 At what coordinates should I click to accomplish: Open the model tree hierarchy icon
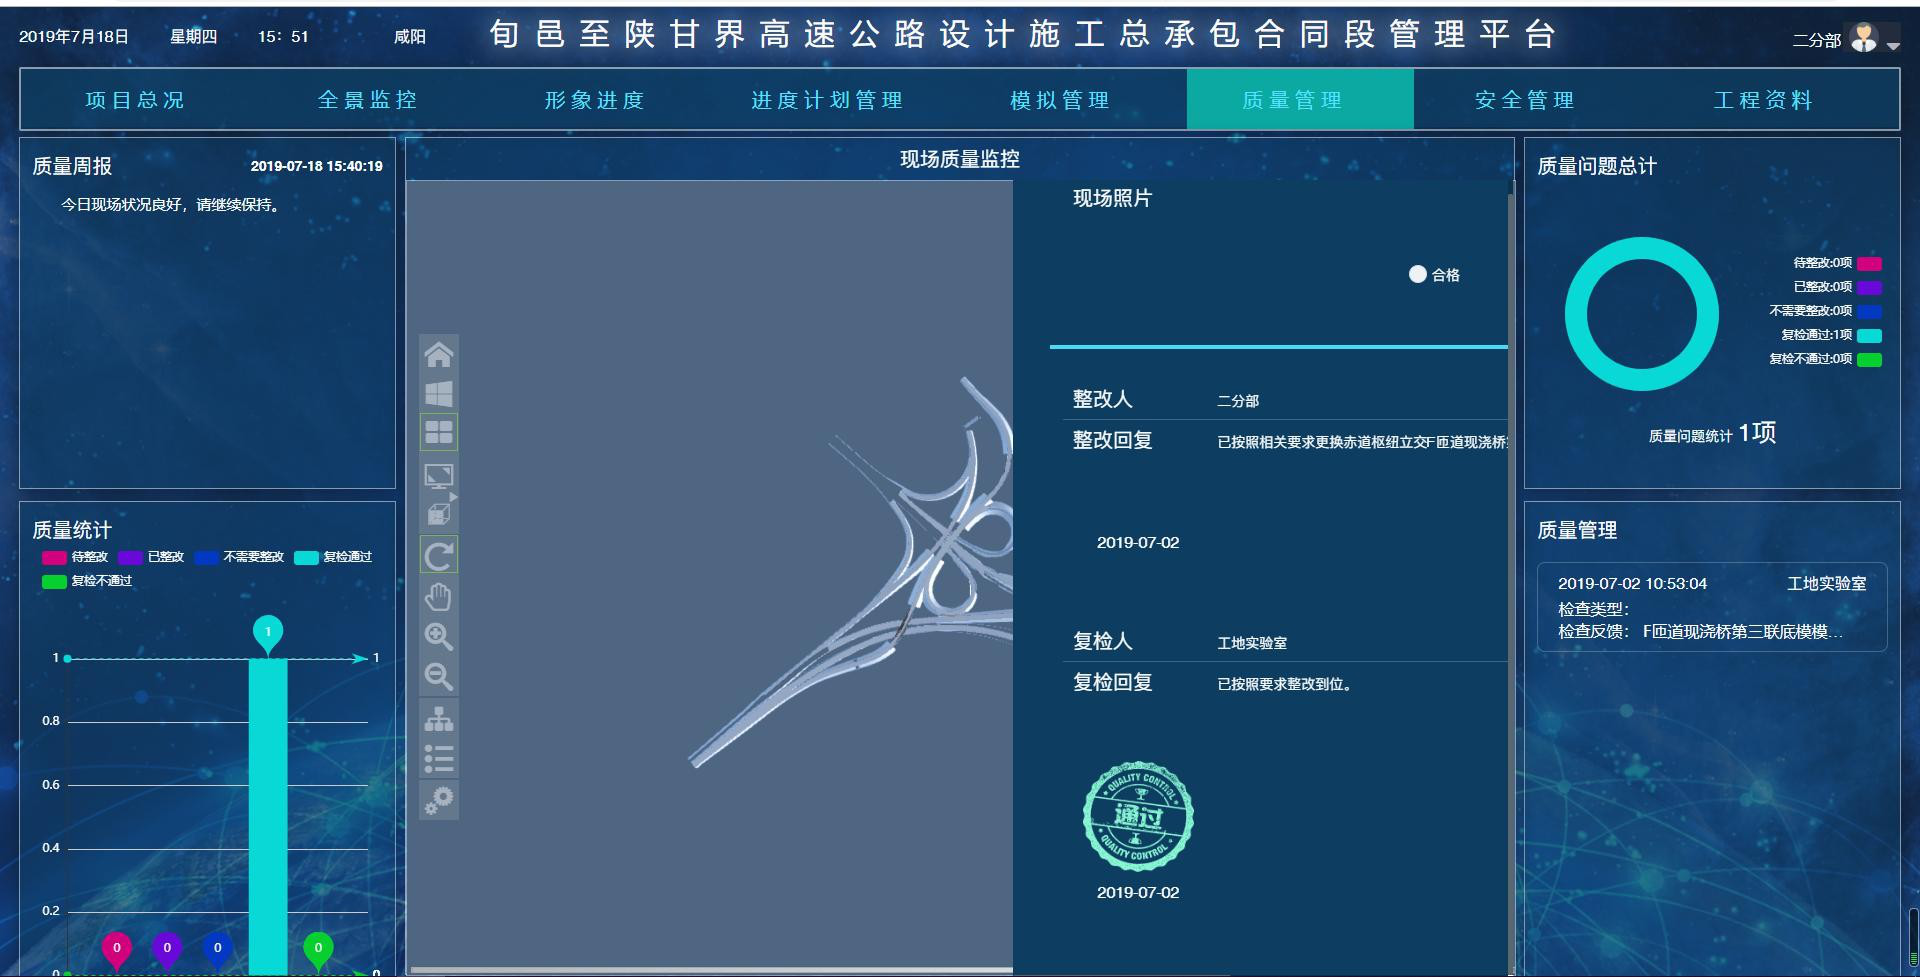439,718
